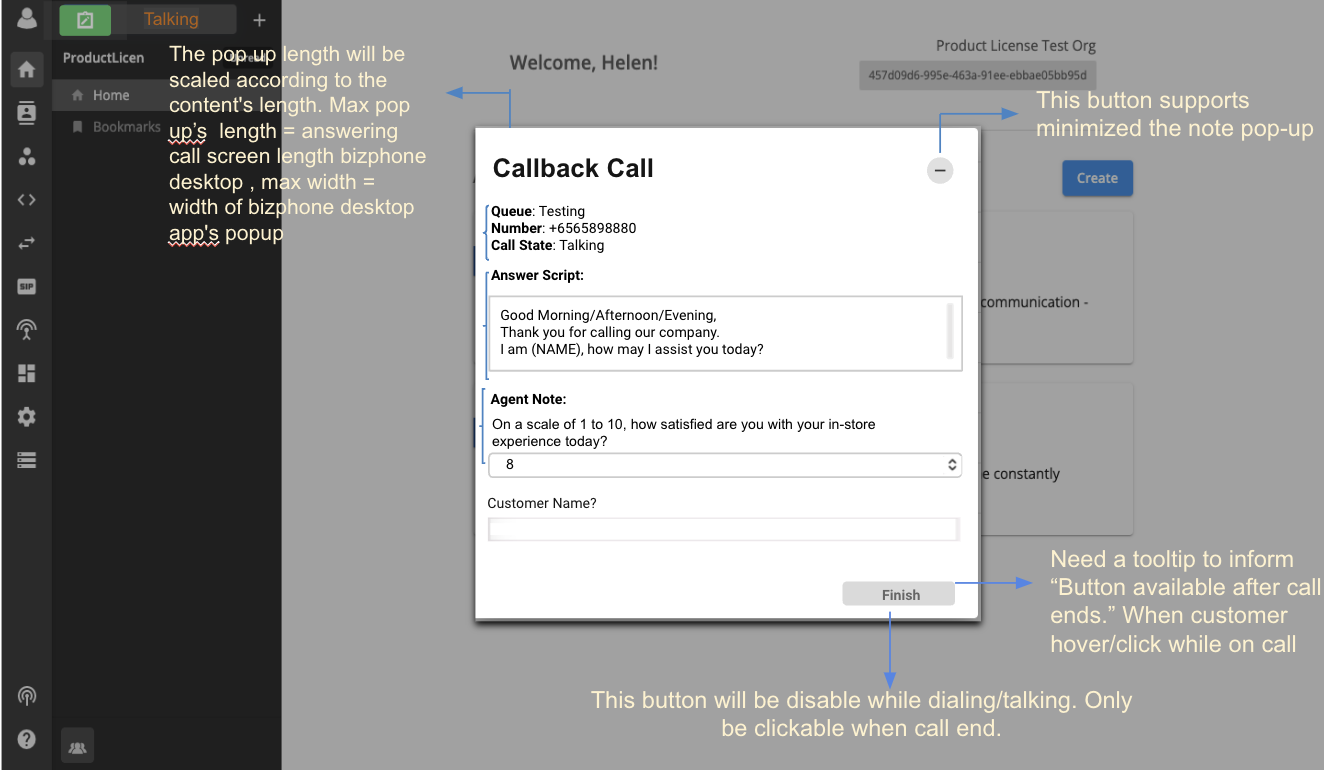
Task: Open the SIP icon in sidebar
Action: coord(27,286)
